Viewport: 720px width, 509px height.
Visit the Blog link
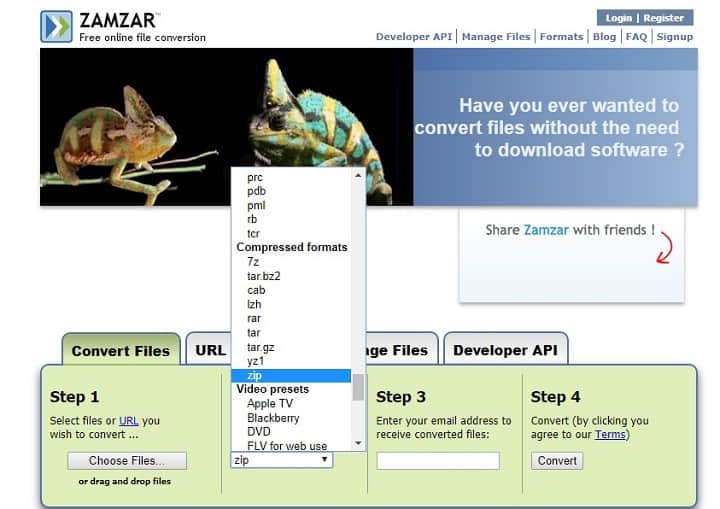[604, 37]
